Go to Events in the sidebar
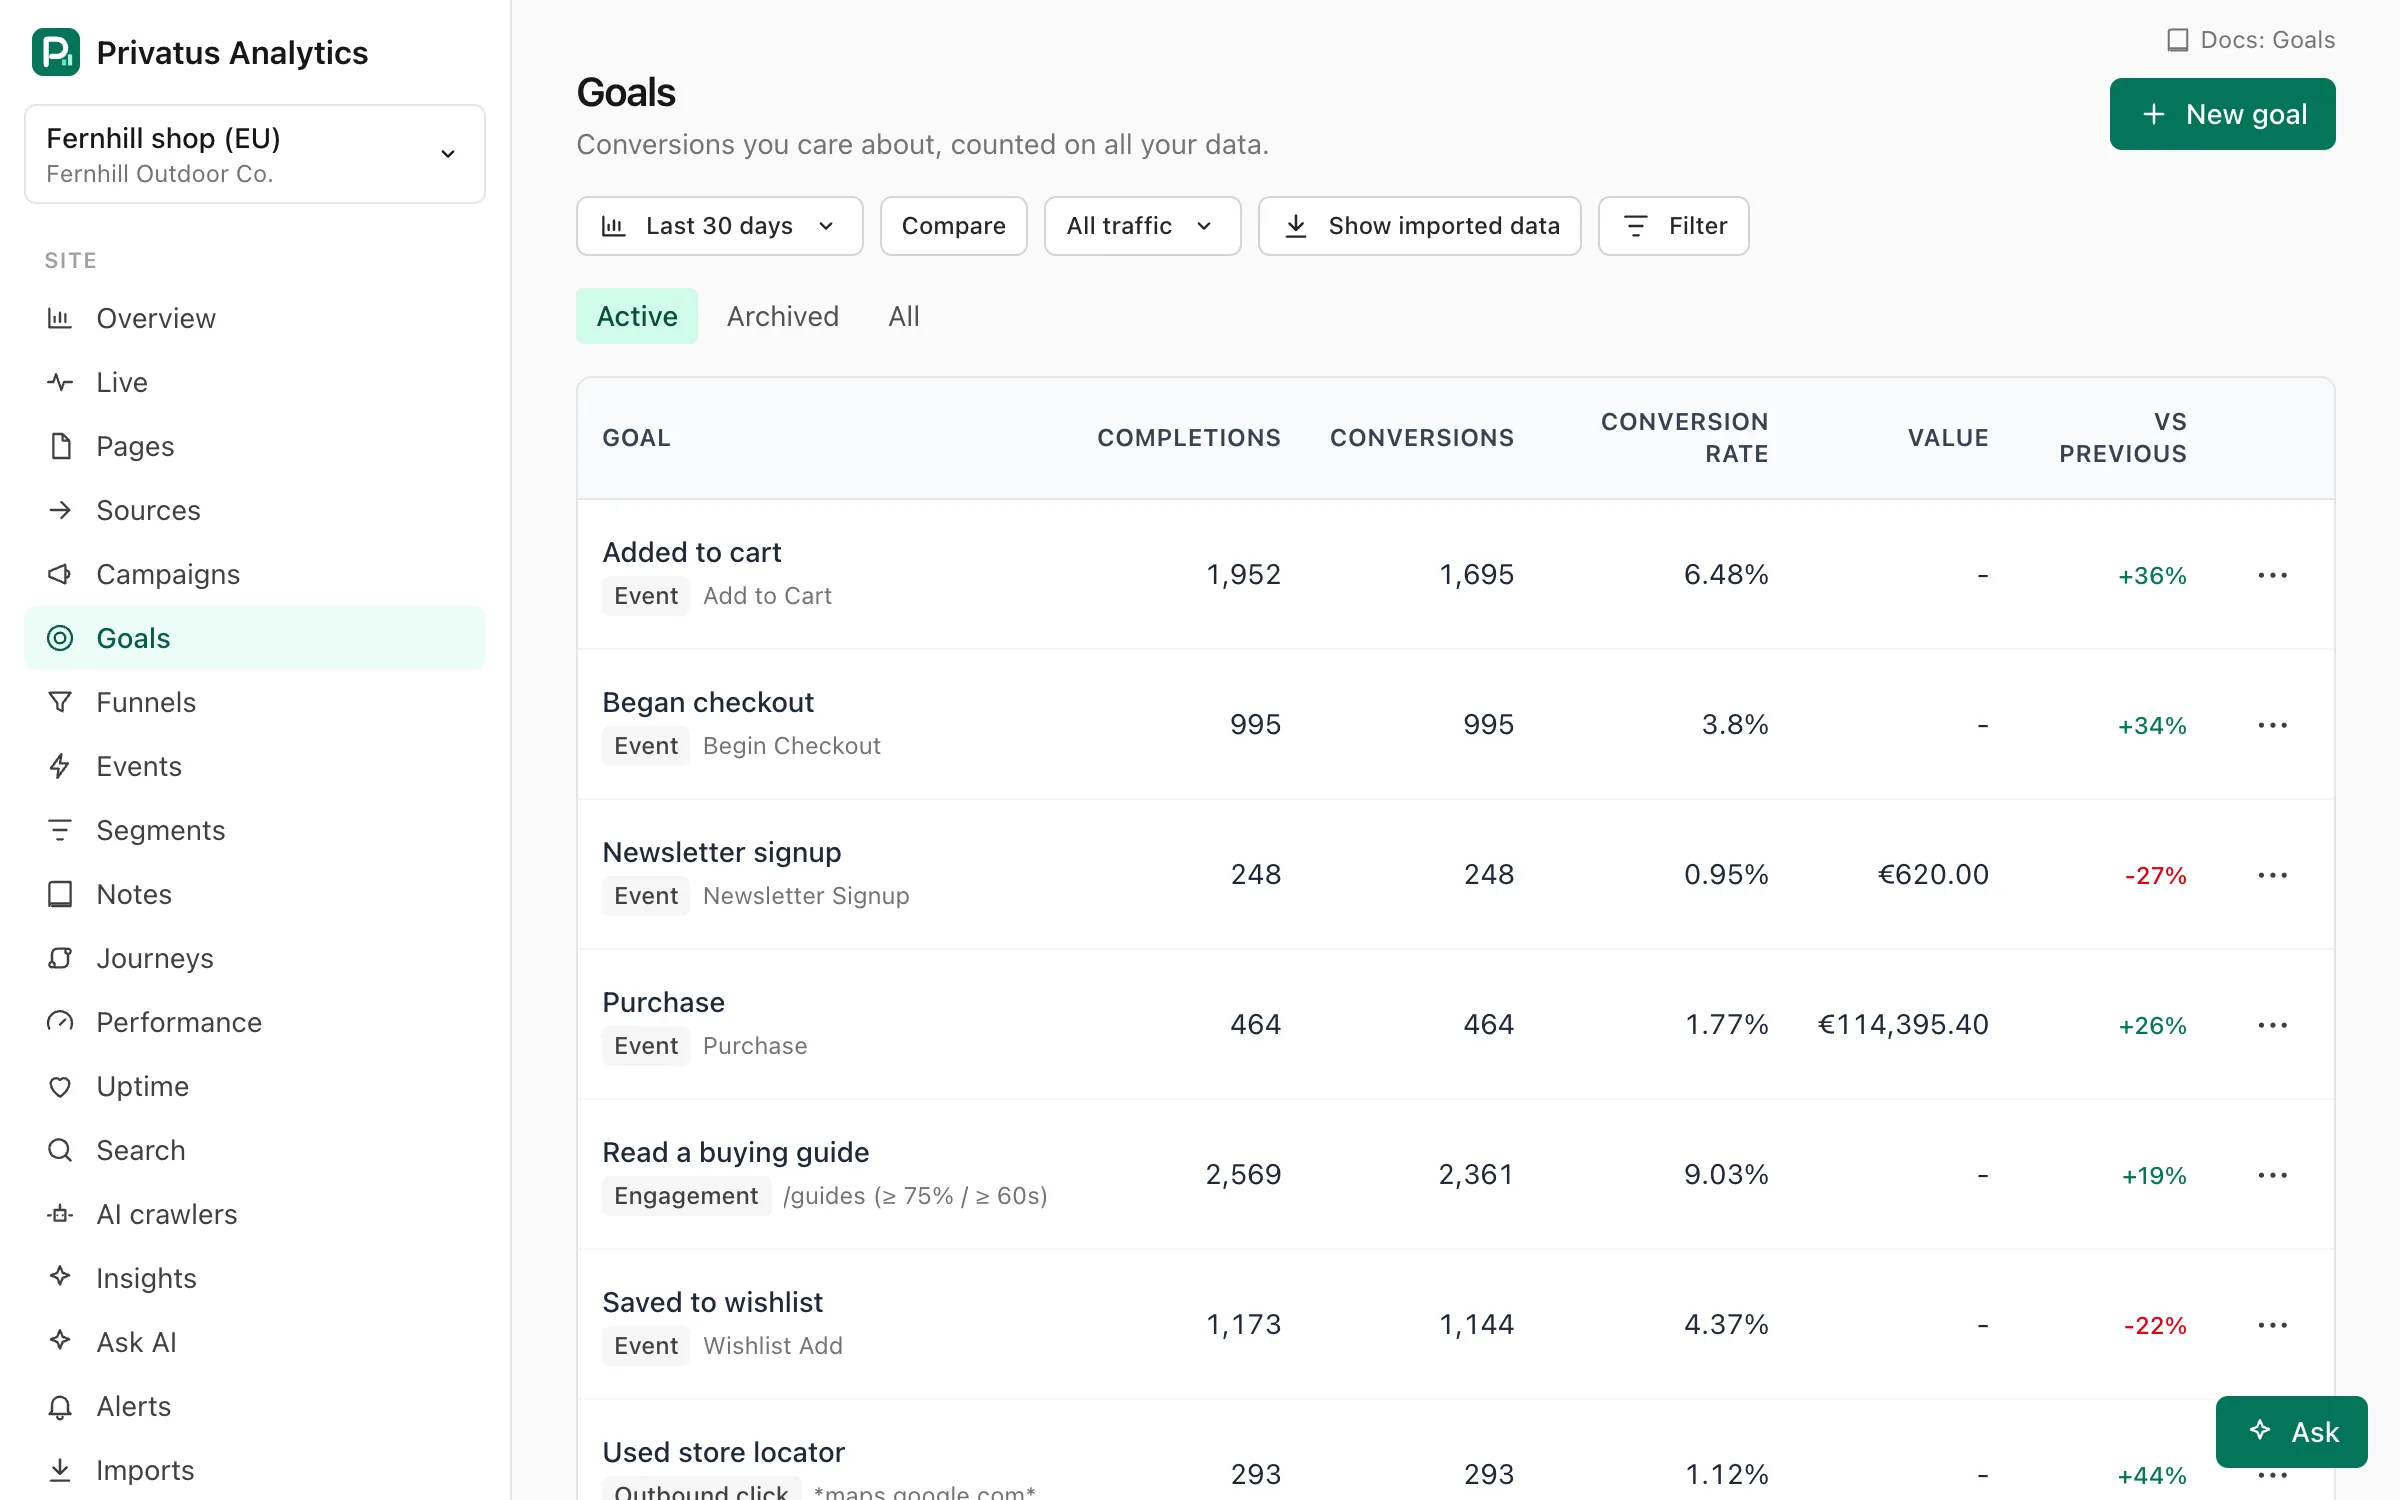 255,766
